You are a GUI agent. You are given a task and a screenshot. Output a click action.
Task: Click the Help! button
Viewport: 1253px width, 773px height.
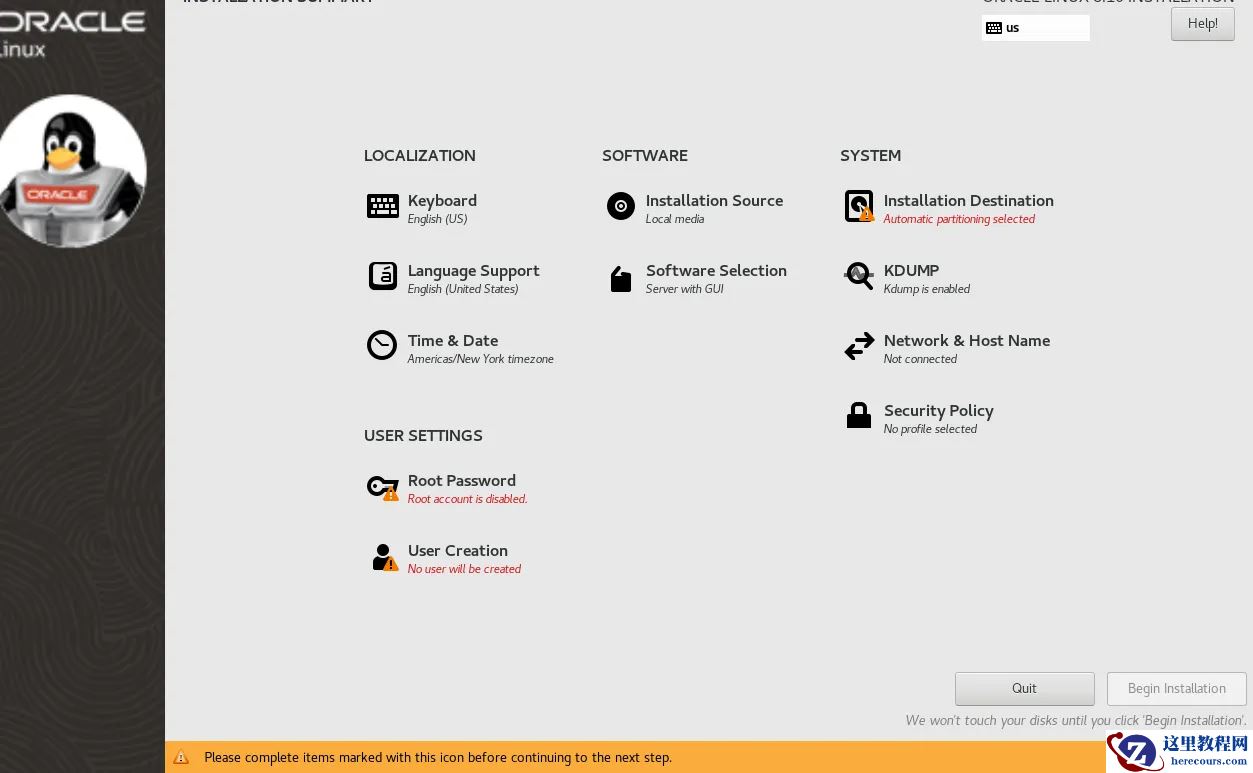(x=1203, y=24)
